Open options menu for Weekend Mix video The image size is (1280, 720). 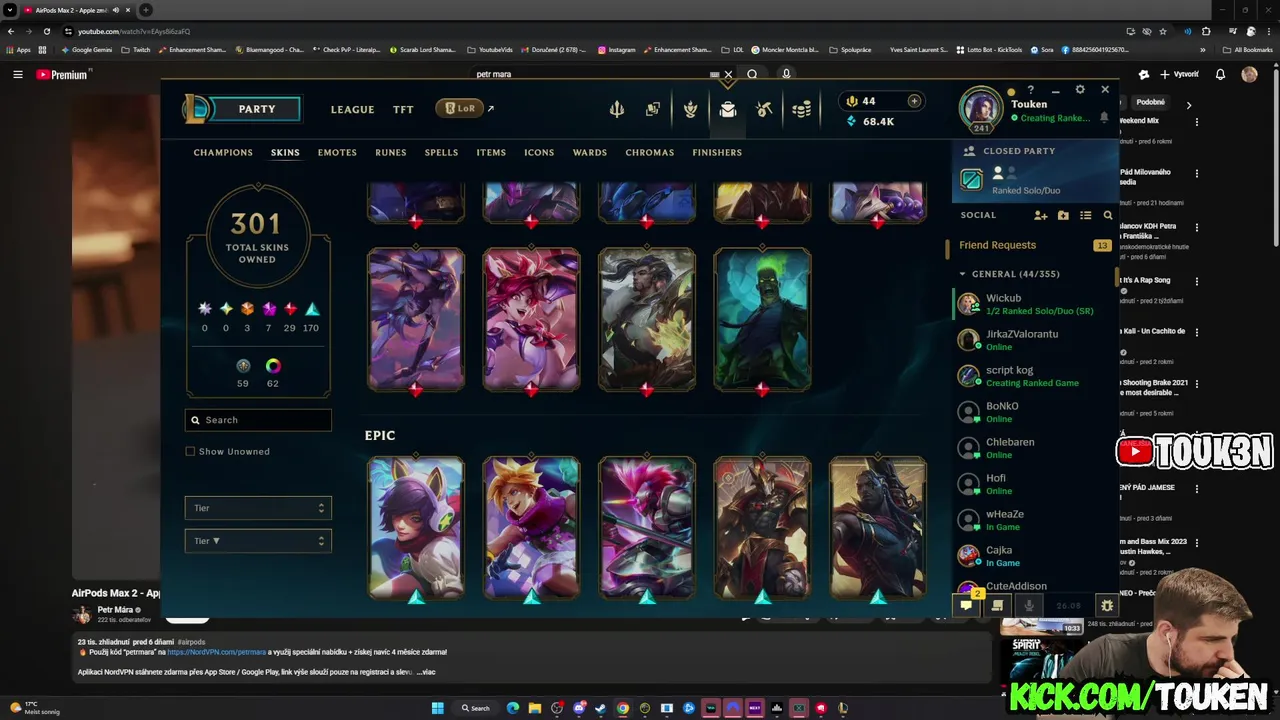(x=1197, y=121)
